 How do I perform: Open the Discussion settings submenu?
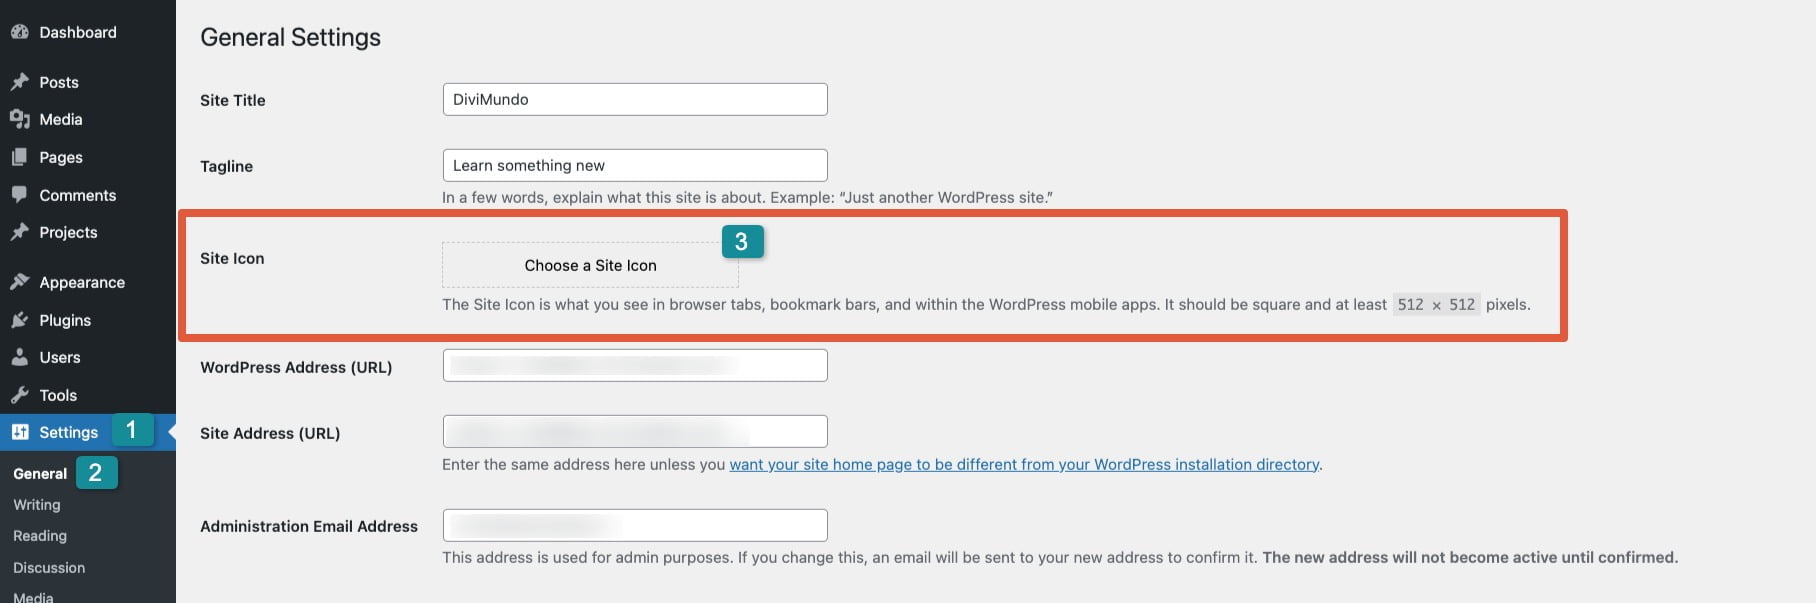click(49, 568)
